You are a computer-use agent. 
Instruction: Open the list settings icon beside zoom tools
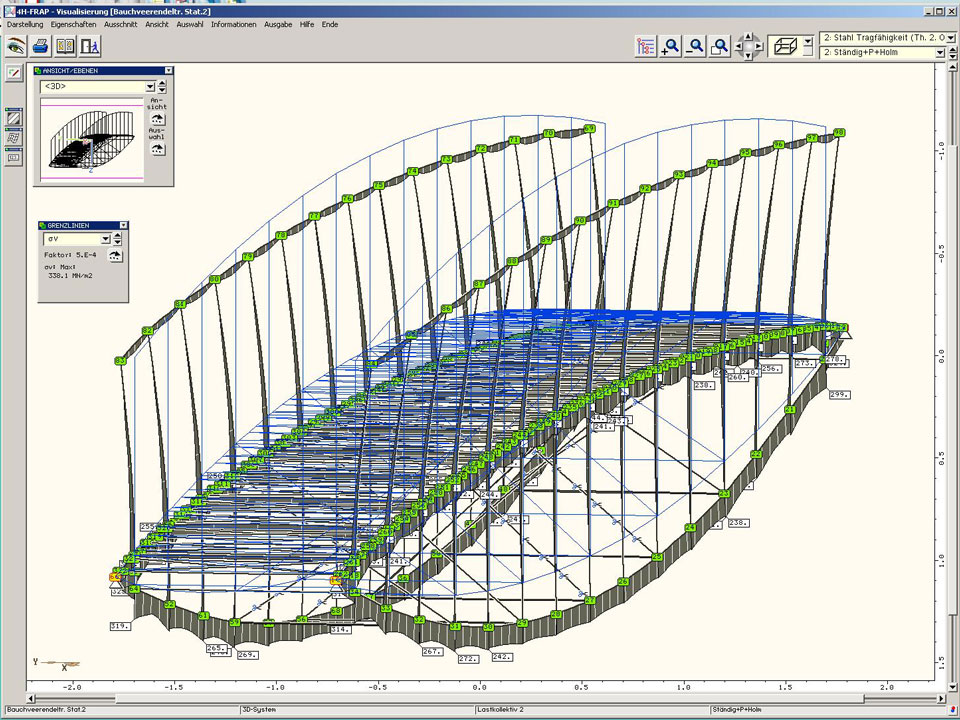click(x=646, y=46)
